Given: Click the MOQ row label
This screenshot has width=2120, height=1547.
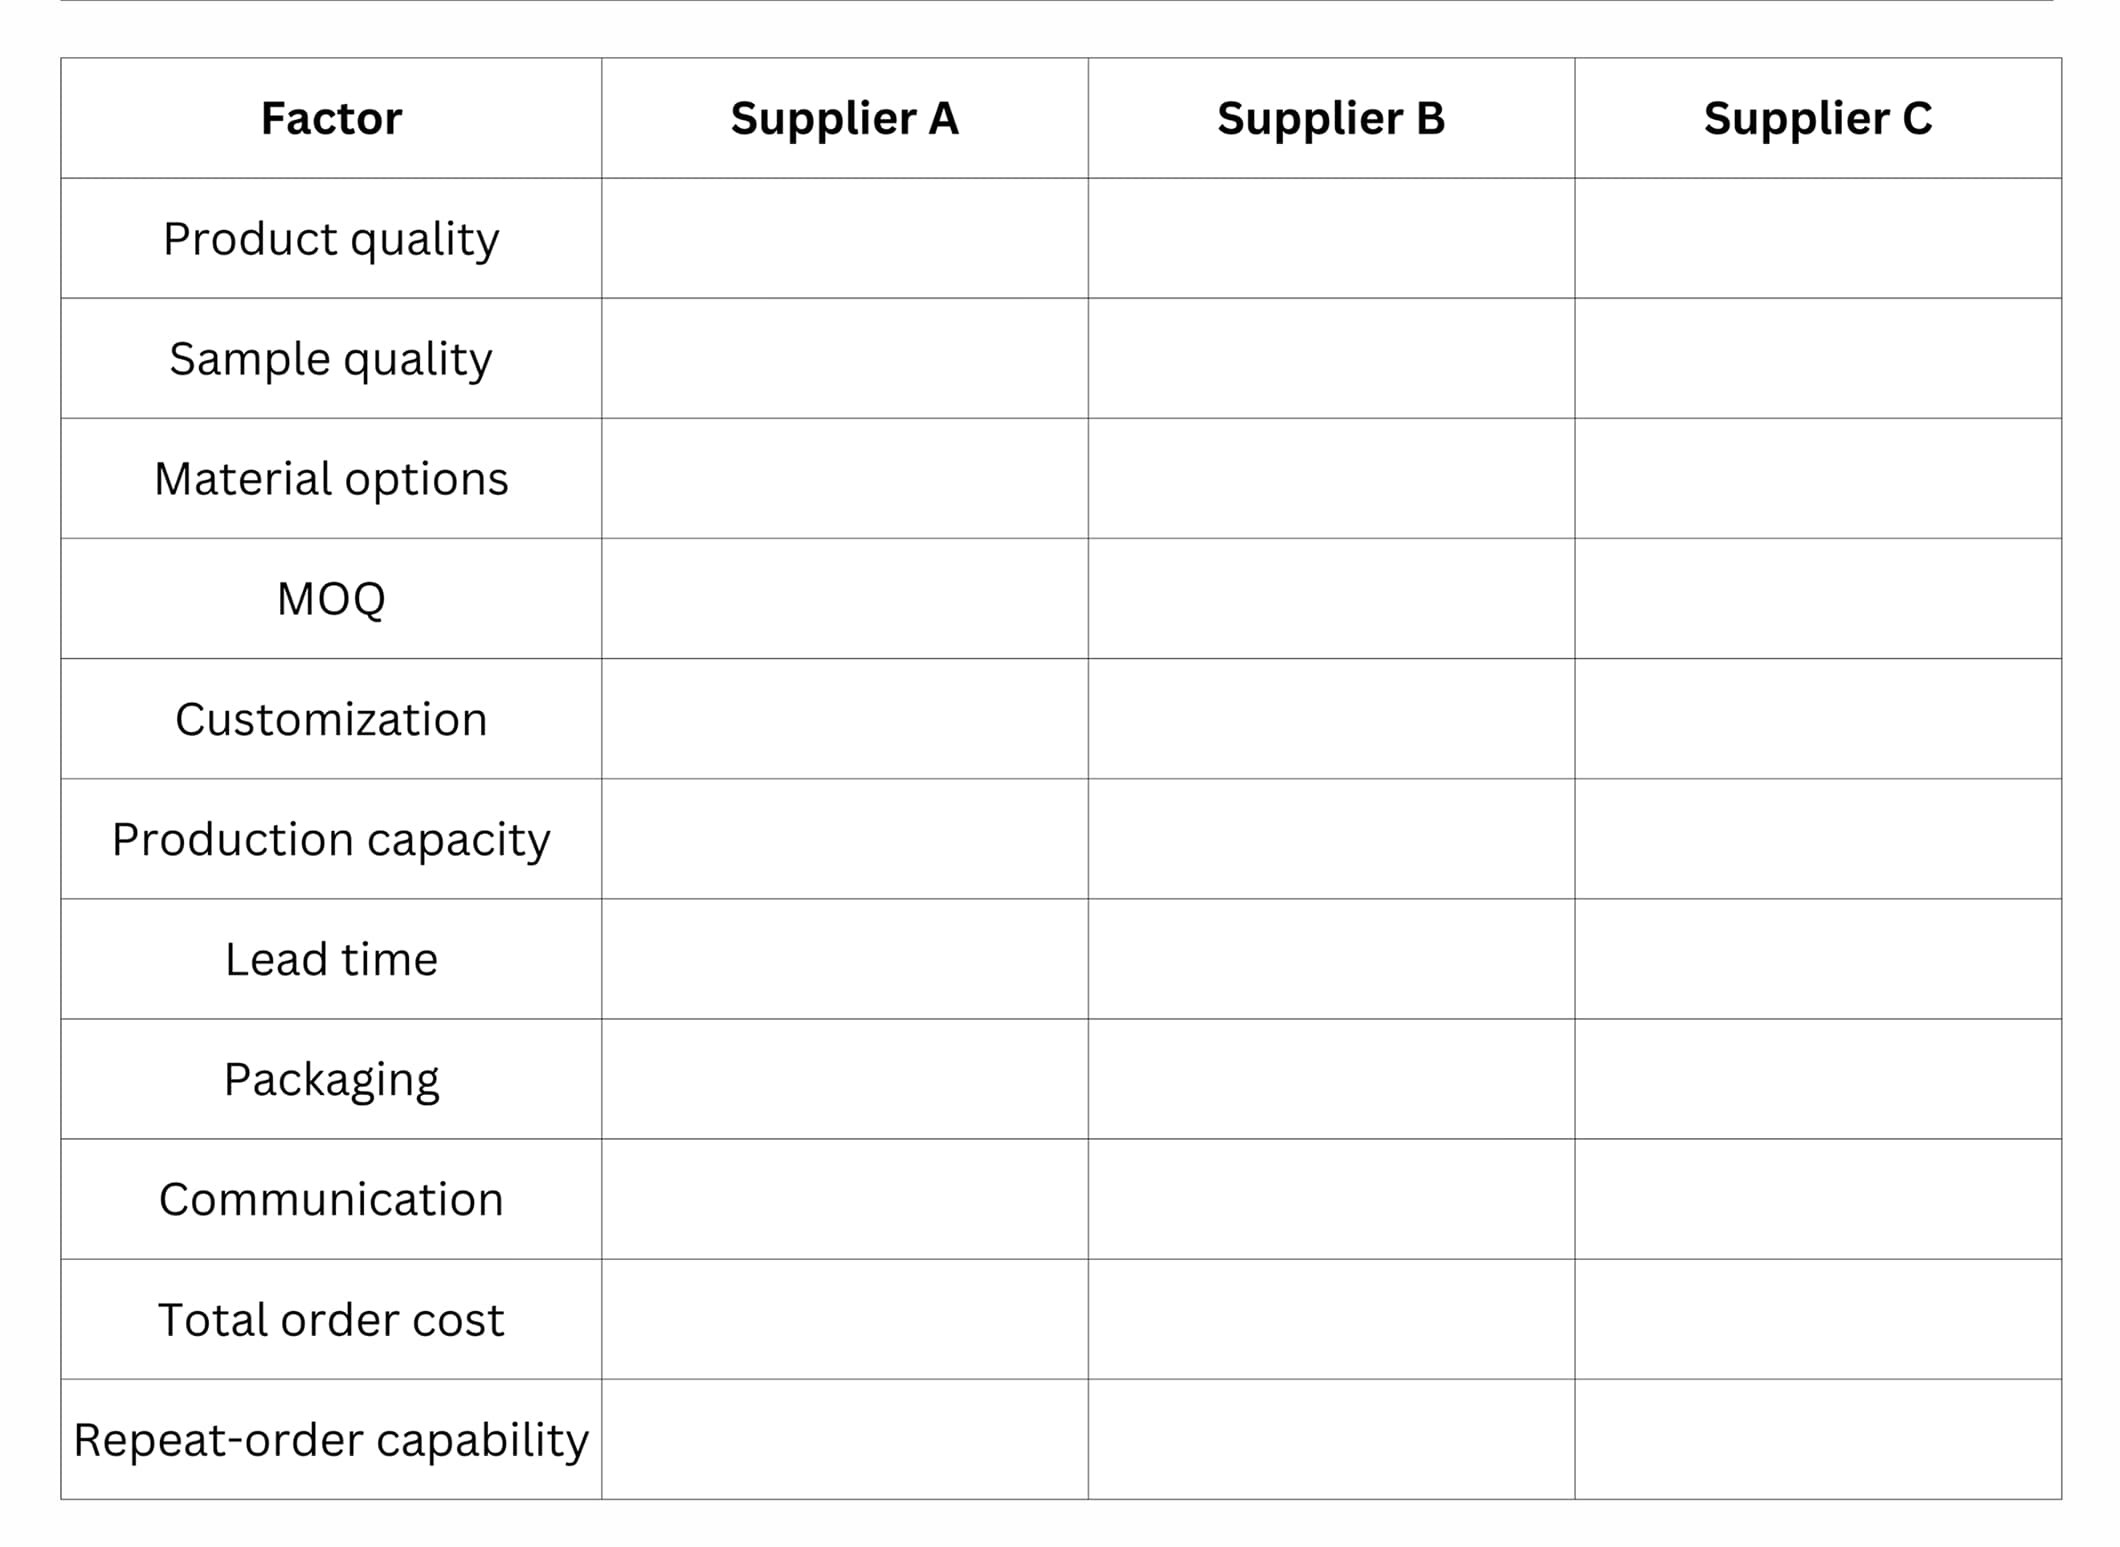Looking at the screenshot, I should [x=331, y=599].
